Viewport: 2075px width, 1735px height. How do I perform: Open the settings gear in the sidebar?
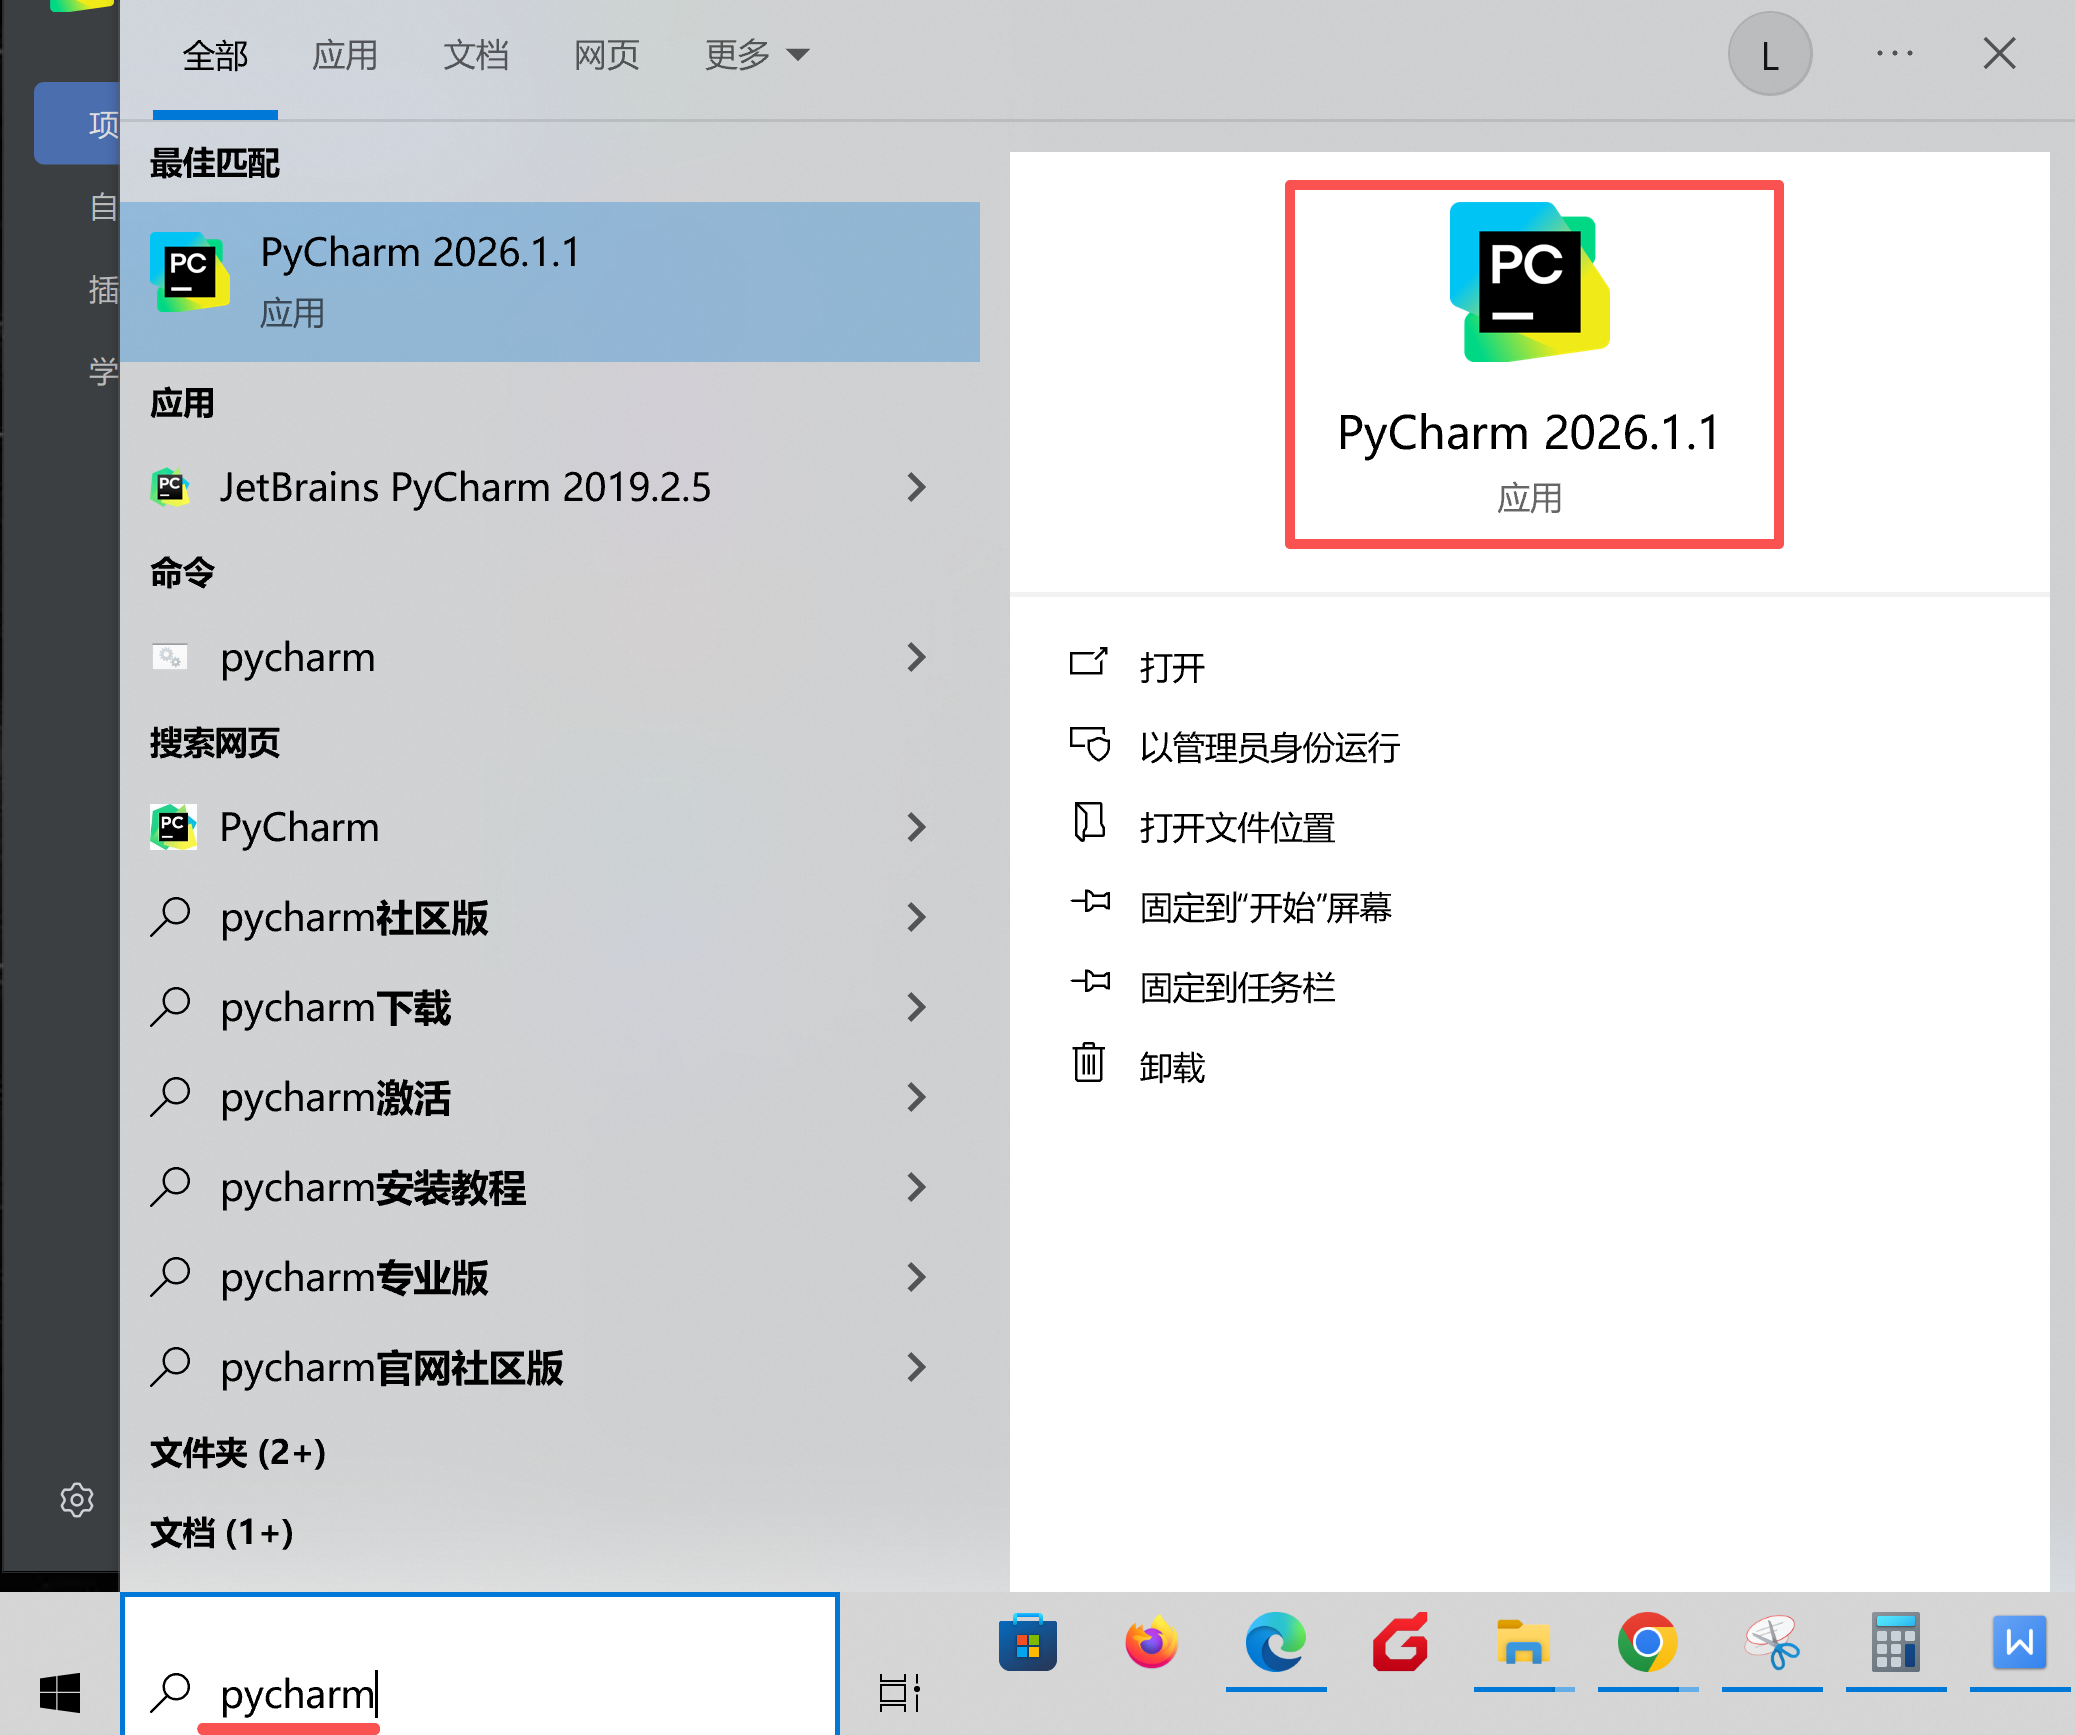coord(77,1500)
